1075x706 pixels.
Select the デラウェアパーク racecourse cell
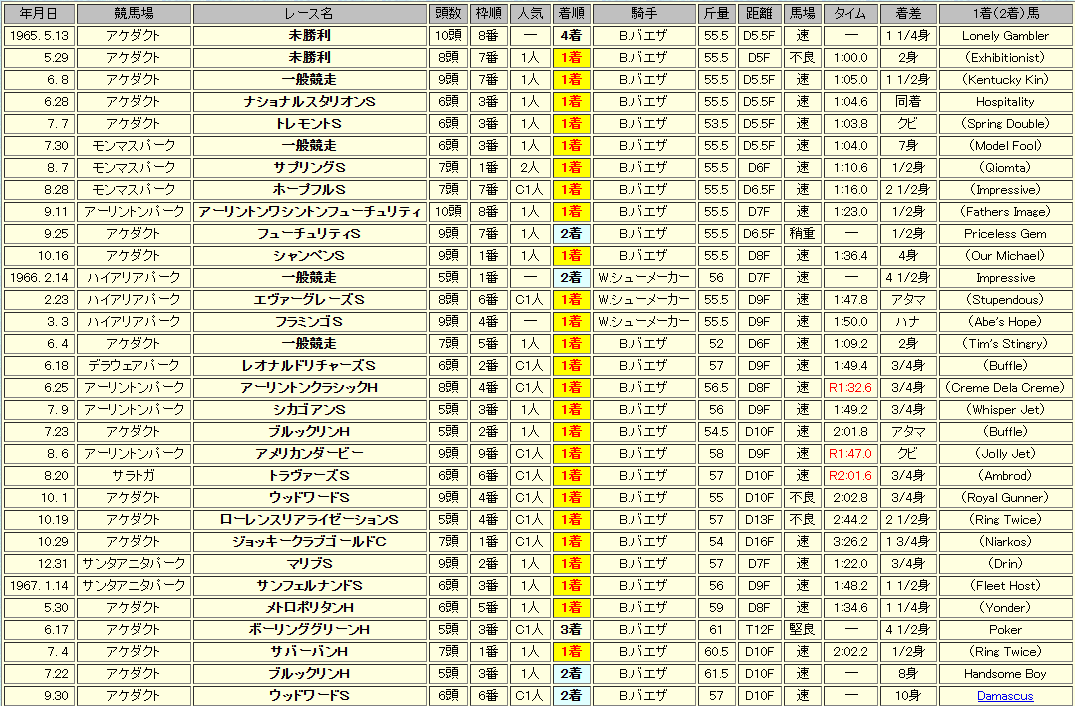[x=133, y=366]
